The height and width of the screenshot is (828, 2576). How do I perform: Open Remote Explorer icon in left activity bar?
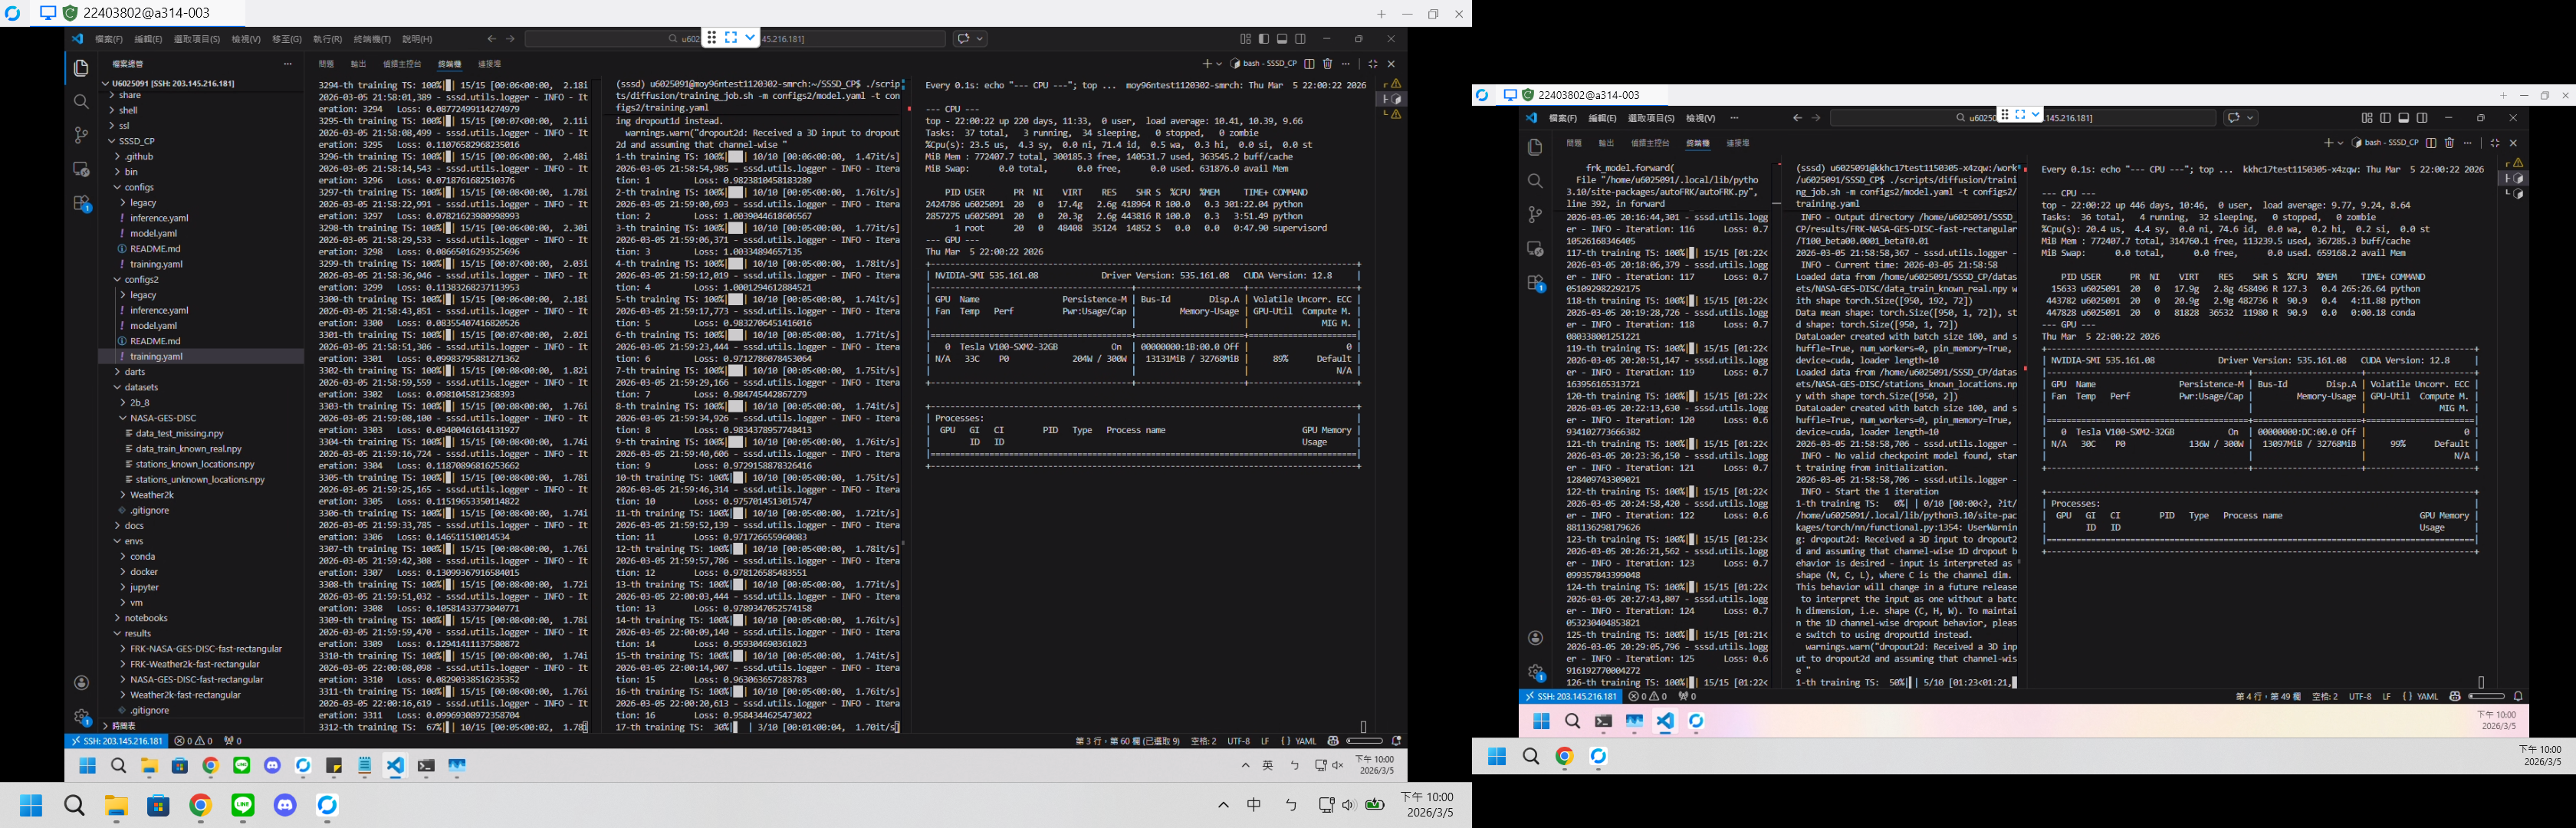click(81, 169)
